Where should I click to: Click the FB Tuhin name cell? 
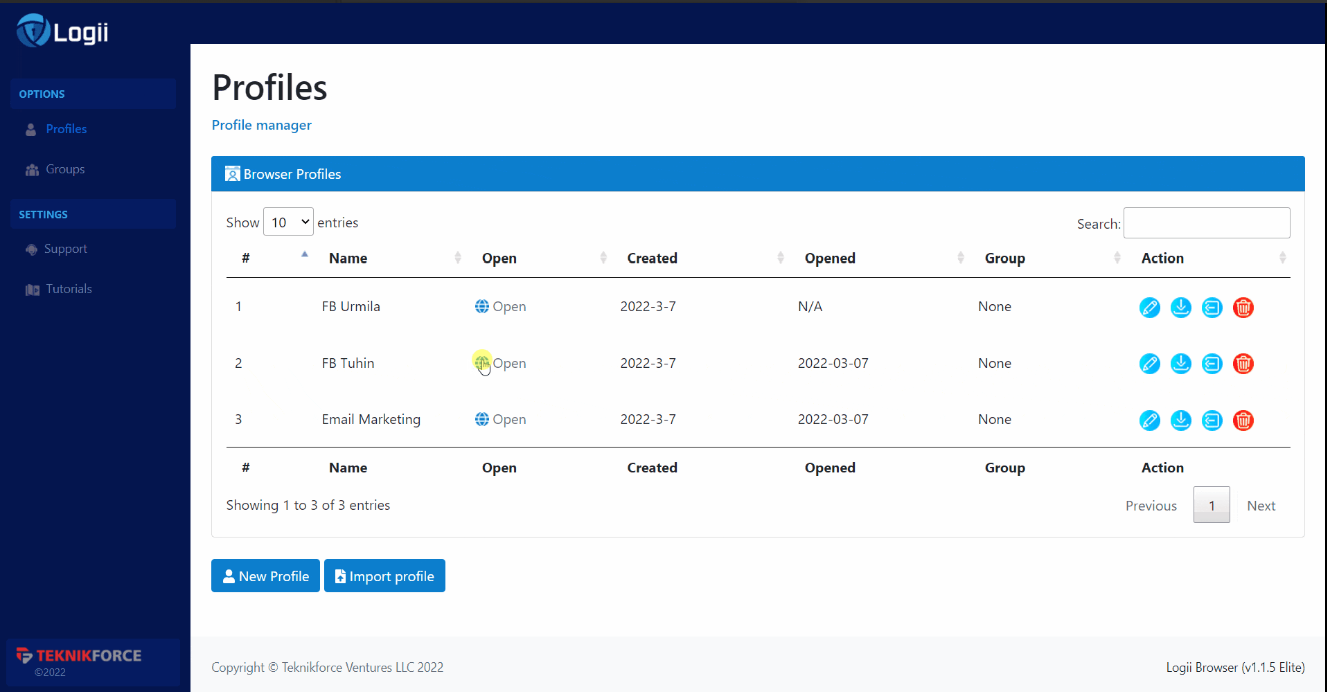pos(348,363)
